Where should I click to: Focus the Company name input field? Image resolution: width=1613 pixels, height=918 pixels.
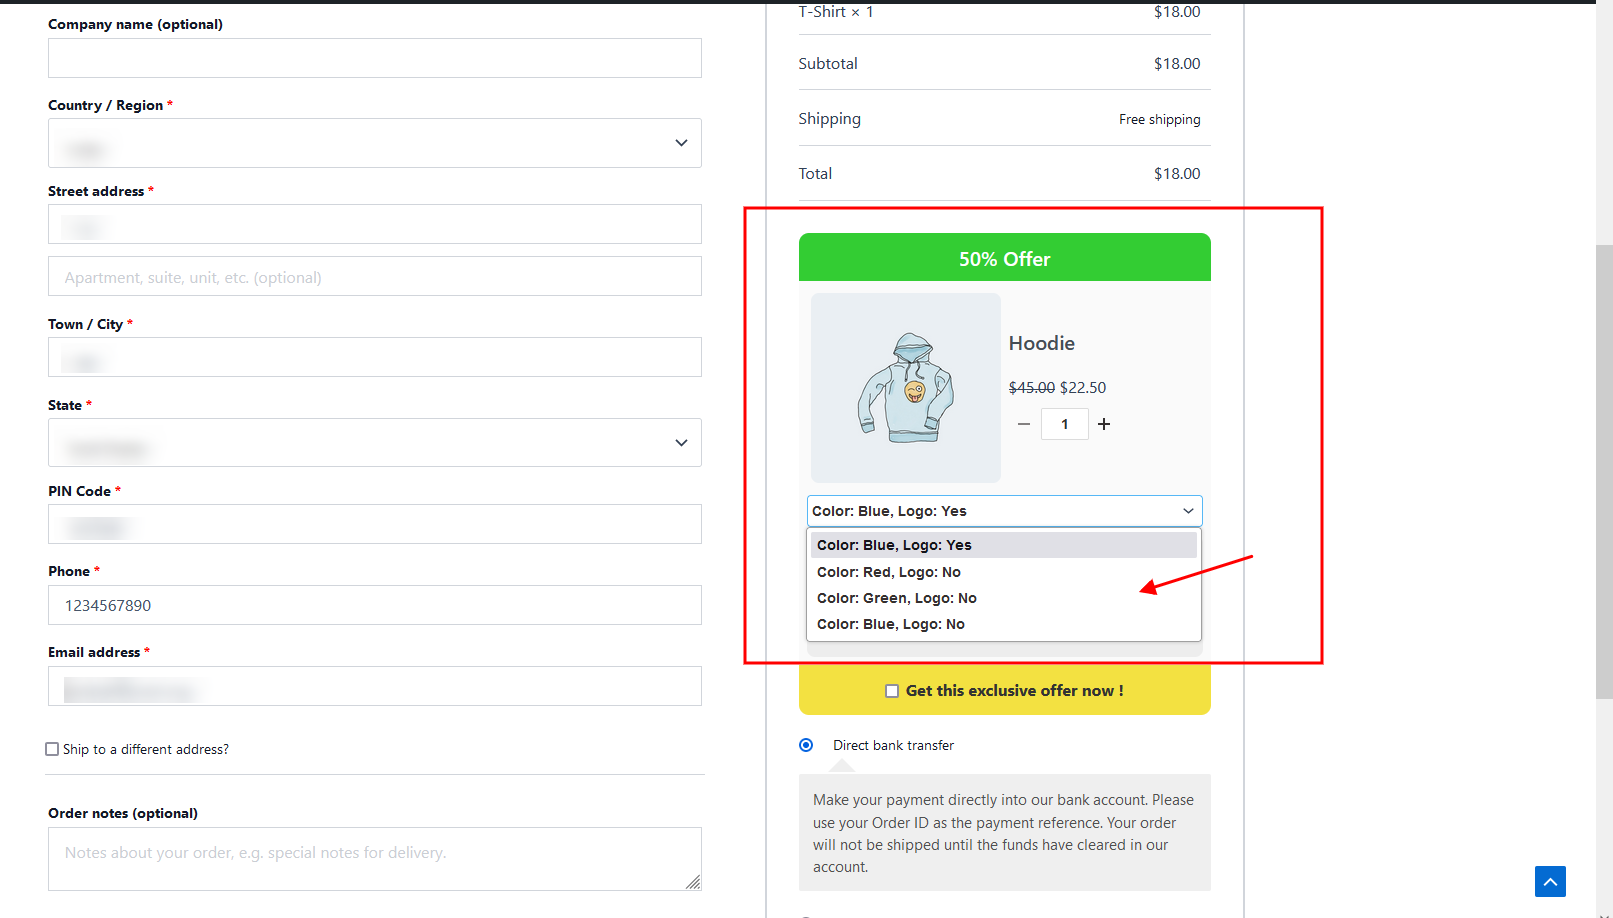[x=375, y=58]
